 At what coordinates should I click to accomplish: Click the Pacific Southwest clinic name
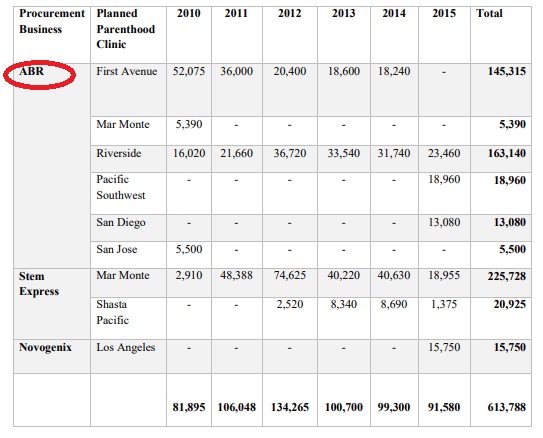click(121, 187)
